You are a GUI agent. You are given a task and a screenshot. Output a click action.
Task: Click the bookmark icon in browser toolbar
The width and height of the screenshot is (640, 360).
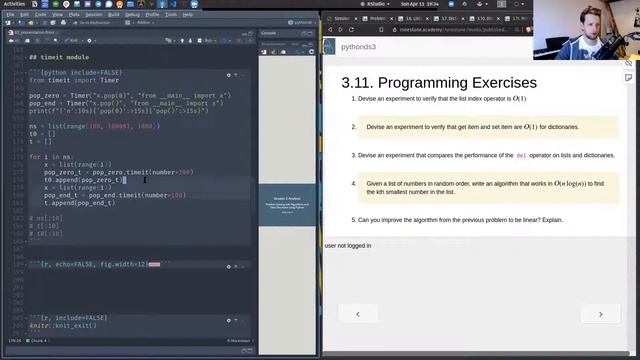click(381, 30)
